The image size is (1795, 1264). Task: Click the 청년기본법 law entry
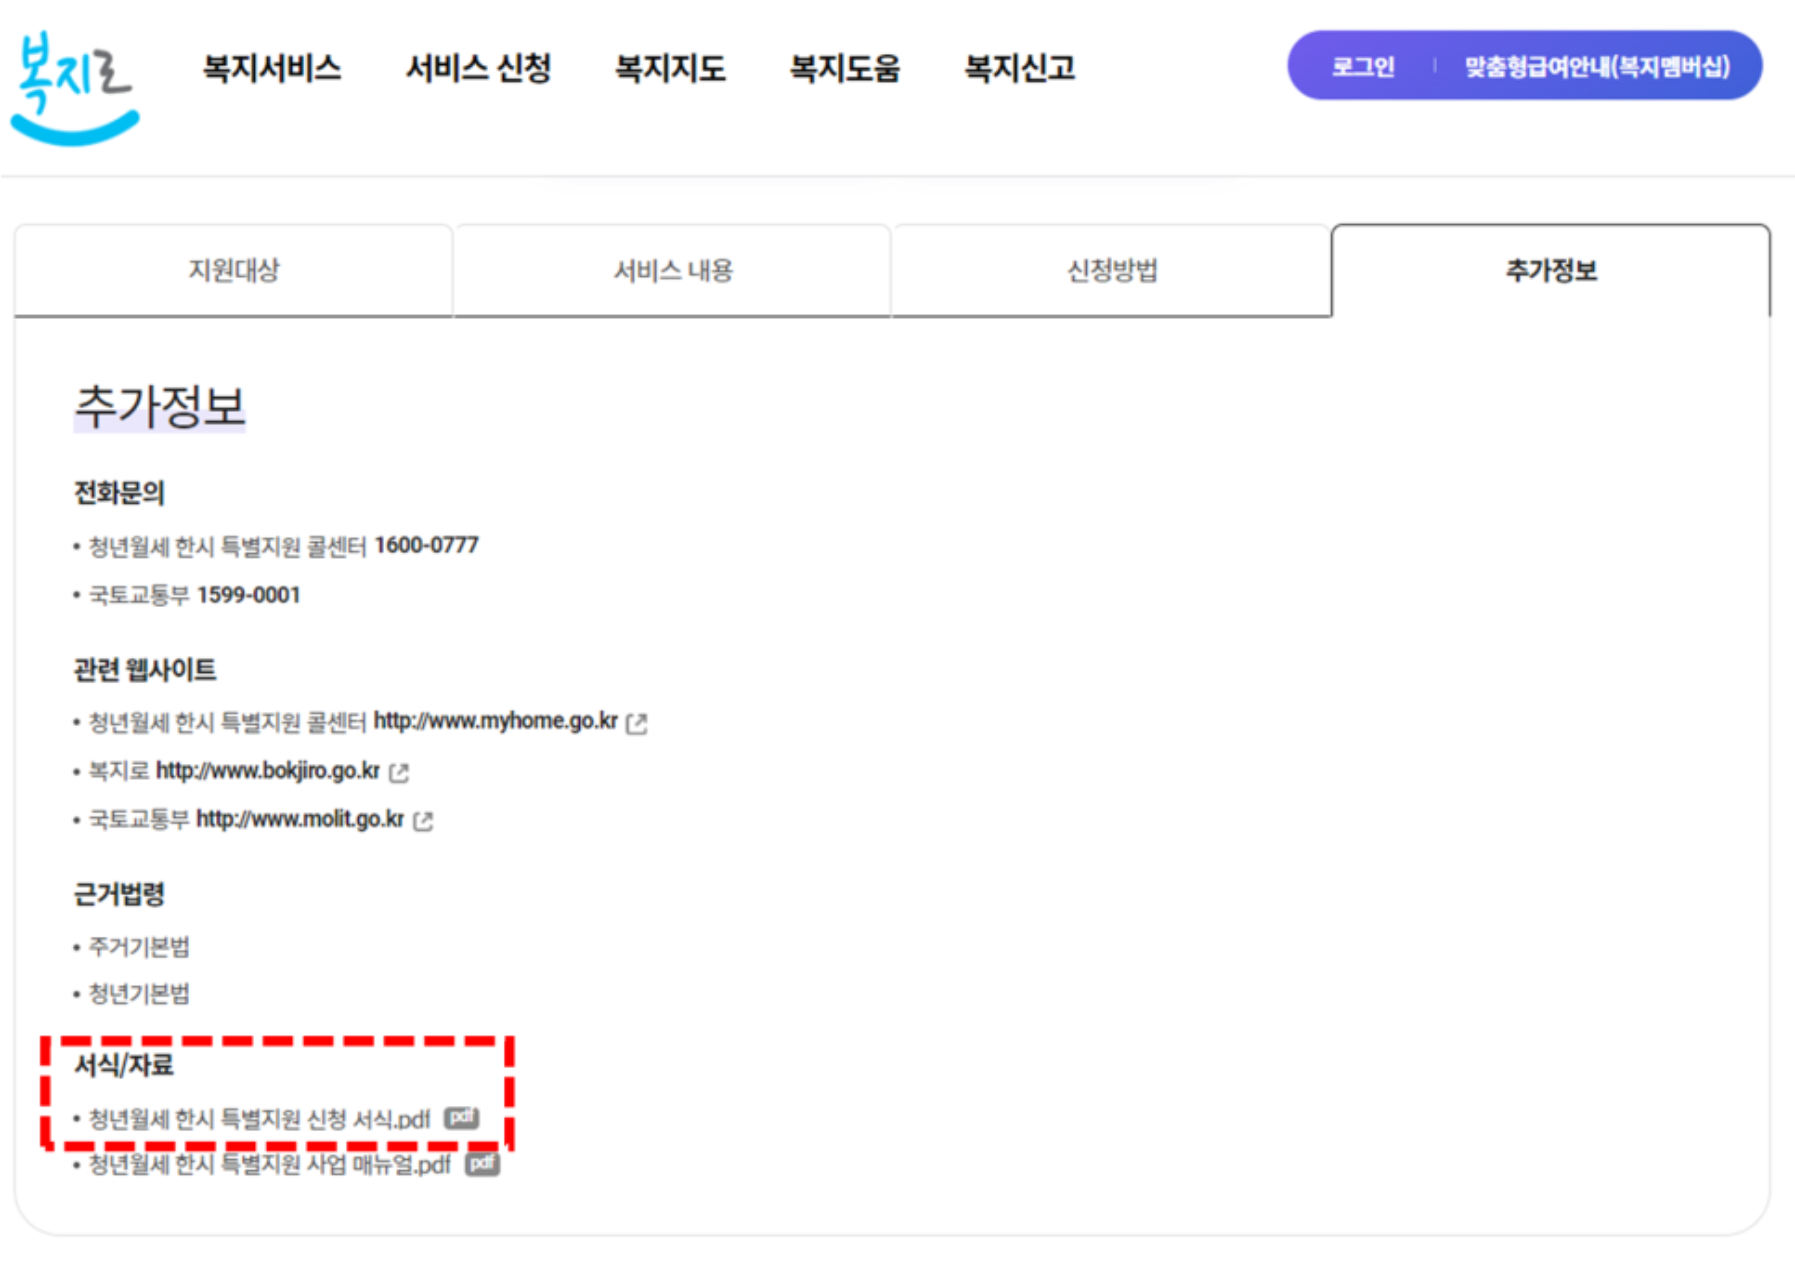point(139,994)
